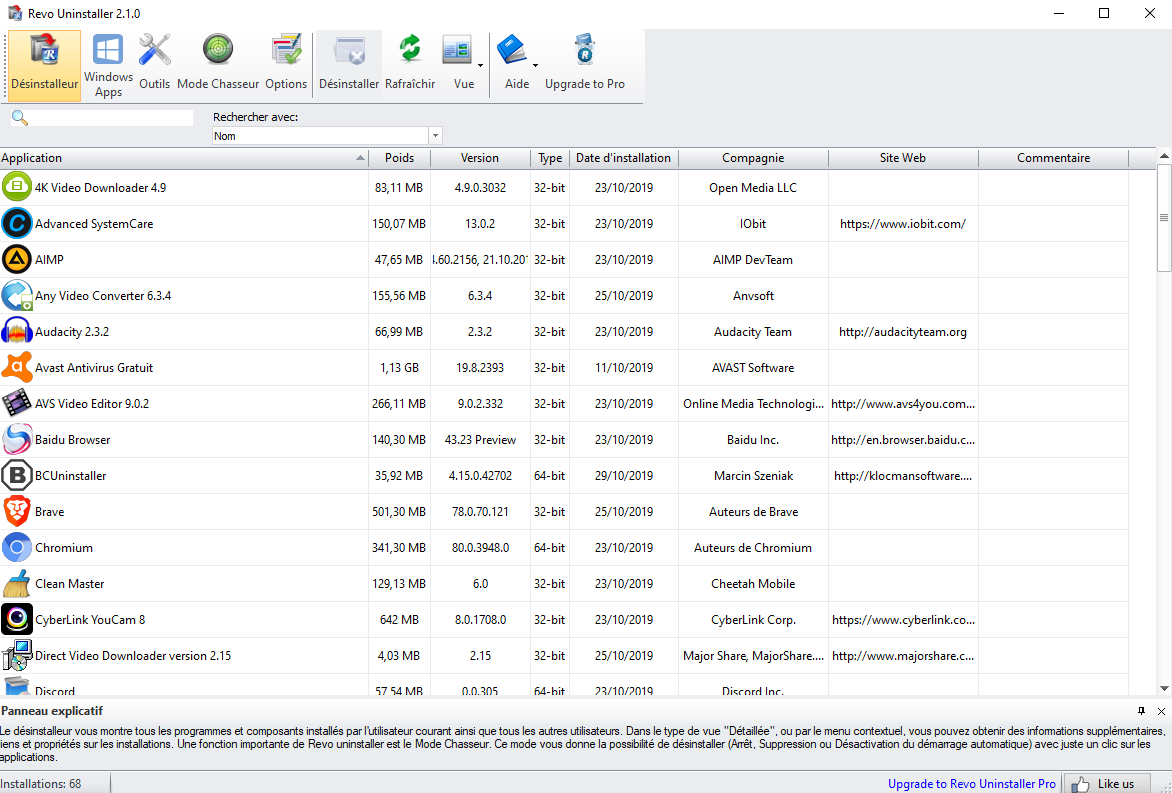Click the http://audacityteam.org website cell
Screen dimensions: 1172x793
point(903,332)
